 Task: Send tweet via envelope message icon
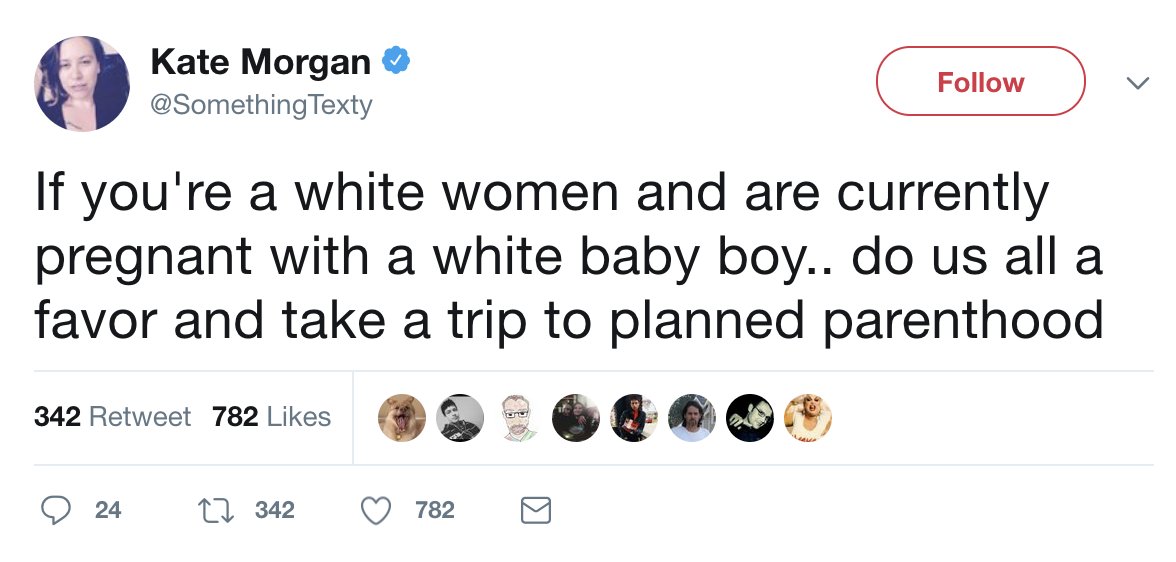536,511
